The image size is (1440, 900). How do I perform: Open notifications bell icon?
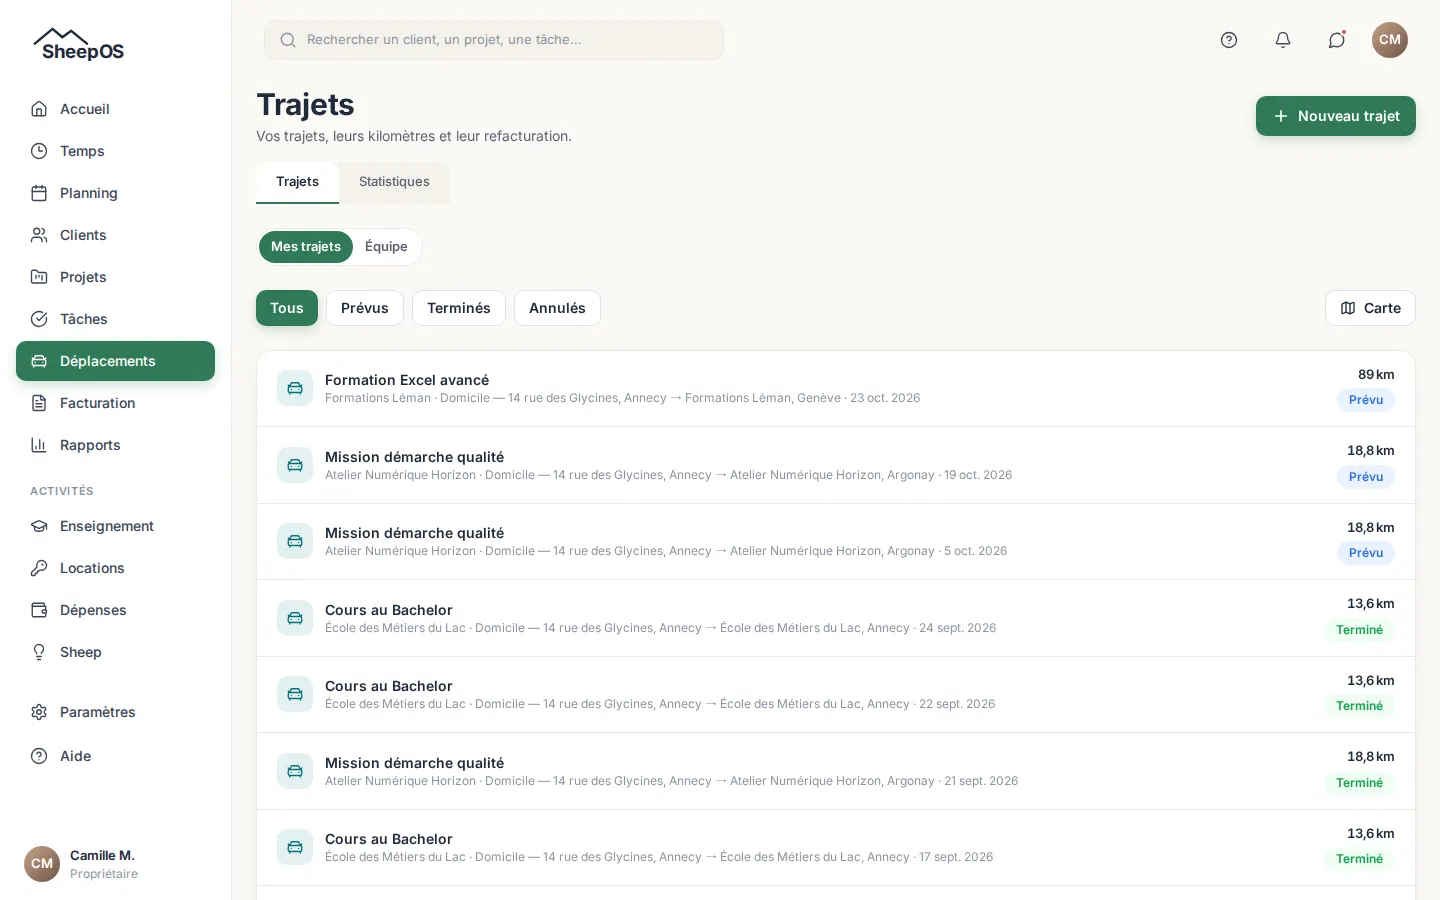point(1283,40)
